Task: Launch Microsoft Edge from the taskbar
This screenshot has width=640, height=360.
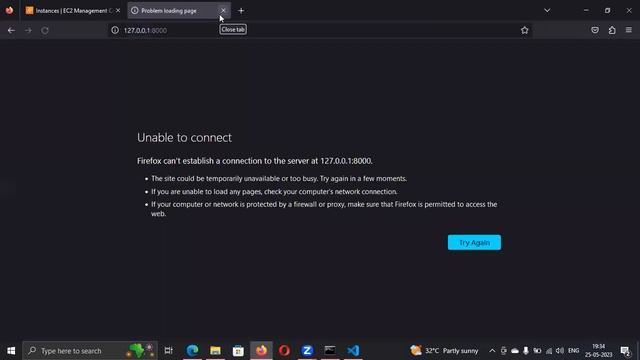Action: point(192,351)
